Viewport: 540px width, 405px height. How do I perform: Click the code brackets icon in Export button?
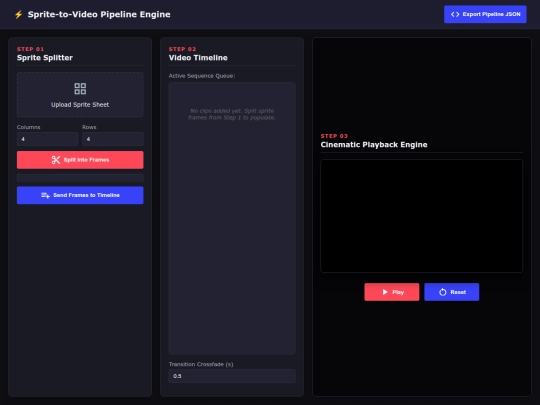pos(455,14)
